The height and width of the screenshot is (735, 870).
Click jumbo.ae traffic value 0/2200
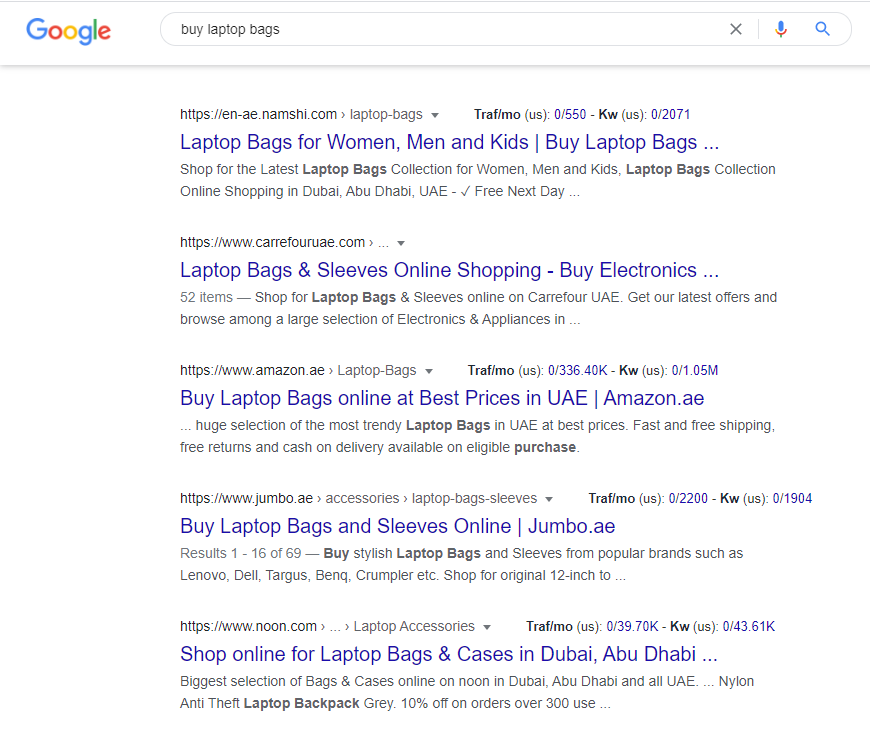[x=688, y=499]
